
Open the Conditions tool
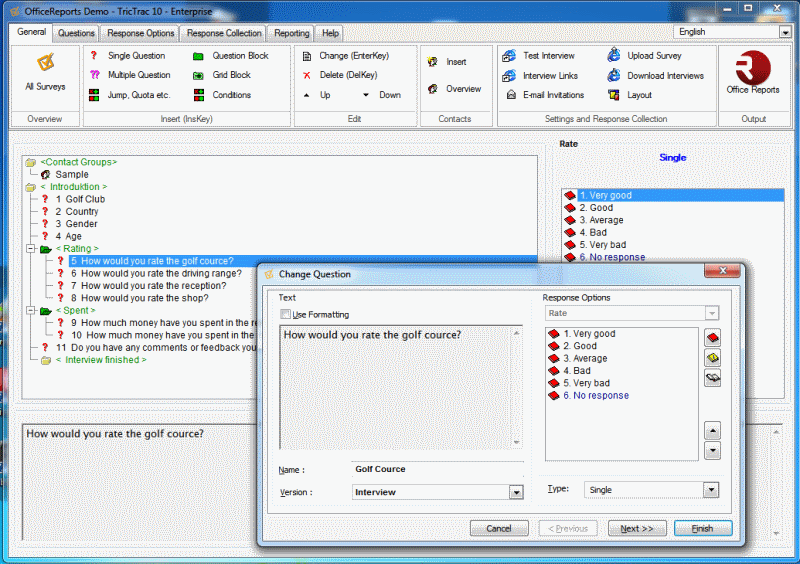click(x=222, y=95)
